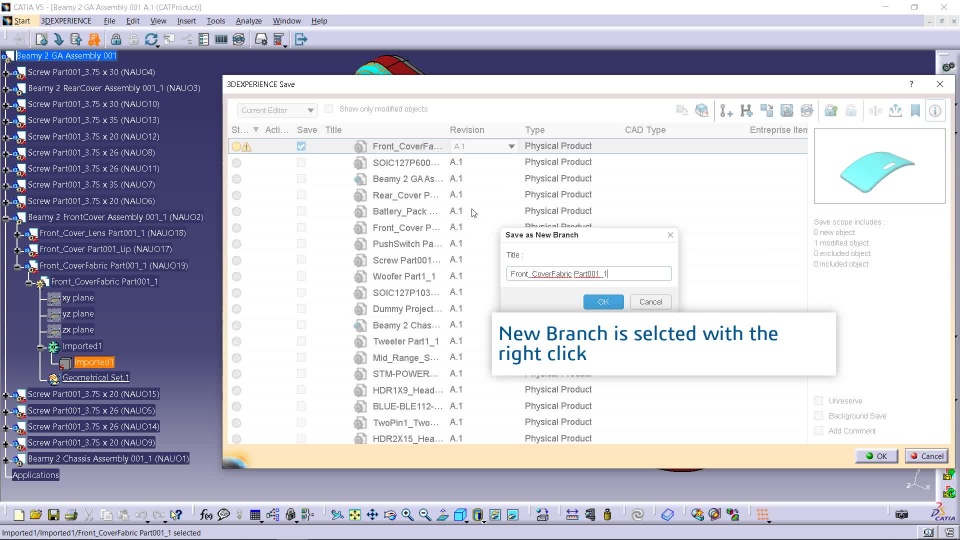Viewport: 960px width, 540px height.
Task: Click the New document icon in bottom toolbar
Action: [19, 515]
